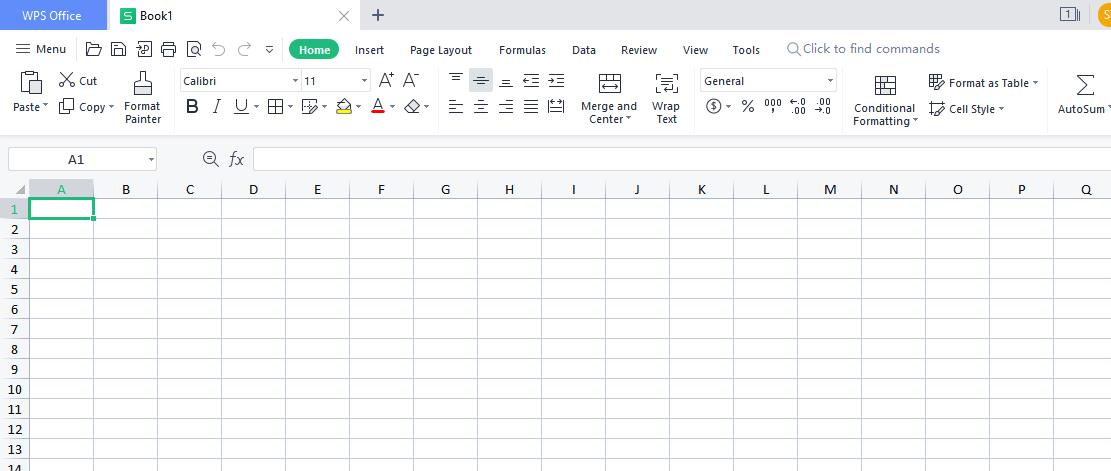Click the Export to PDF icon
The height and width of the screenshot is (471, 1111).
tap(144, 49)
